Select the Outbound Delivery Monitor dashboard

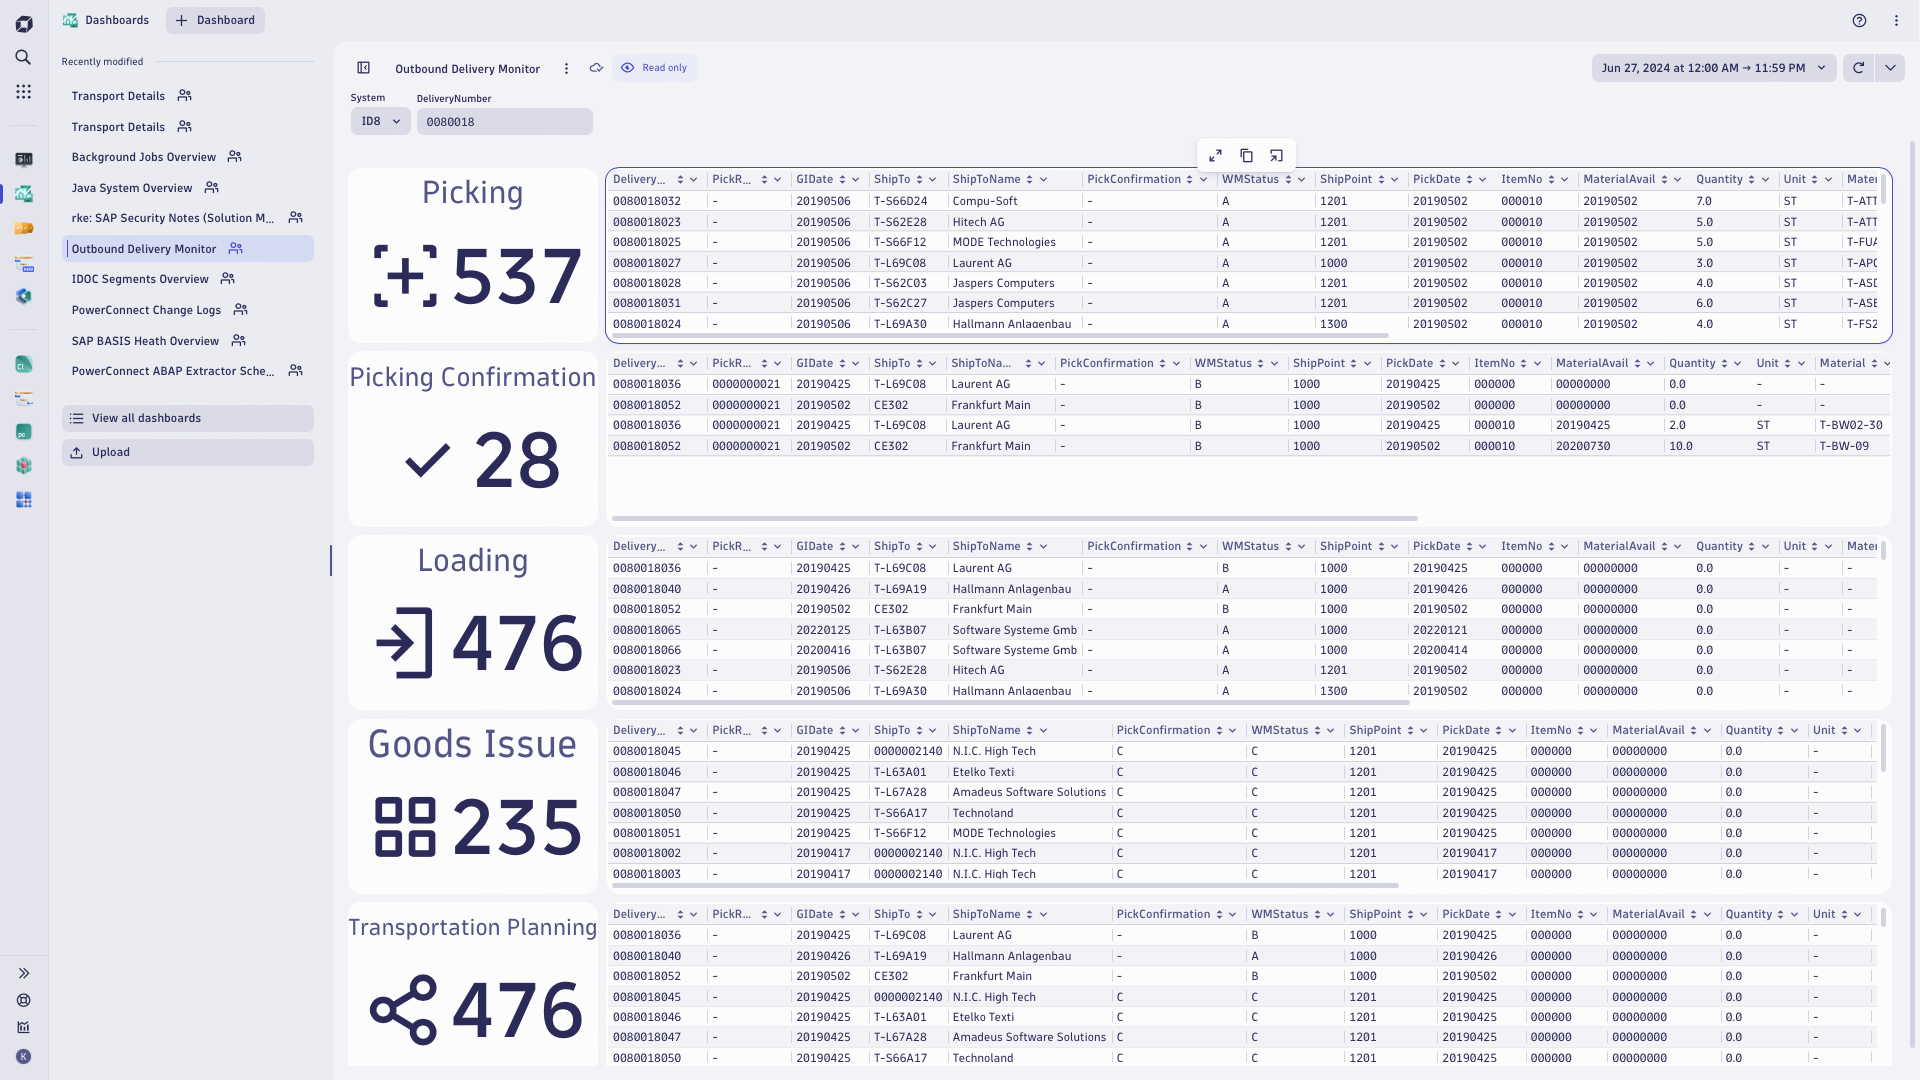[x=144, y=248]
